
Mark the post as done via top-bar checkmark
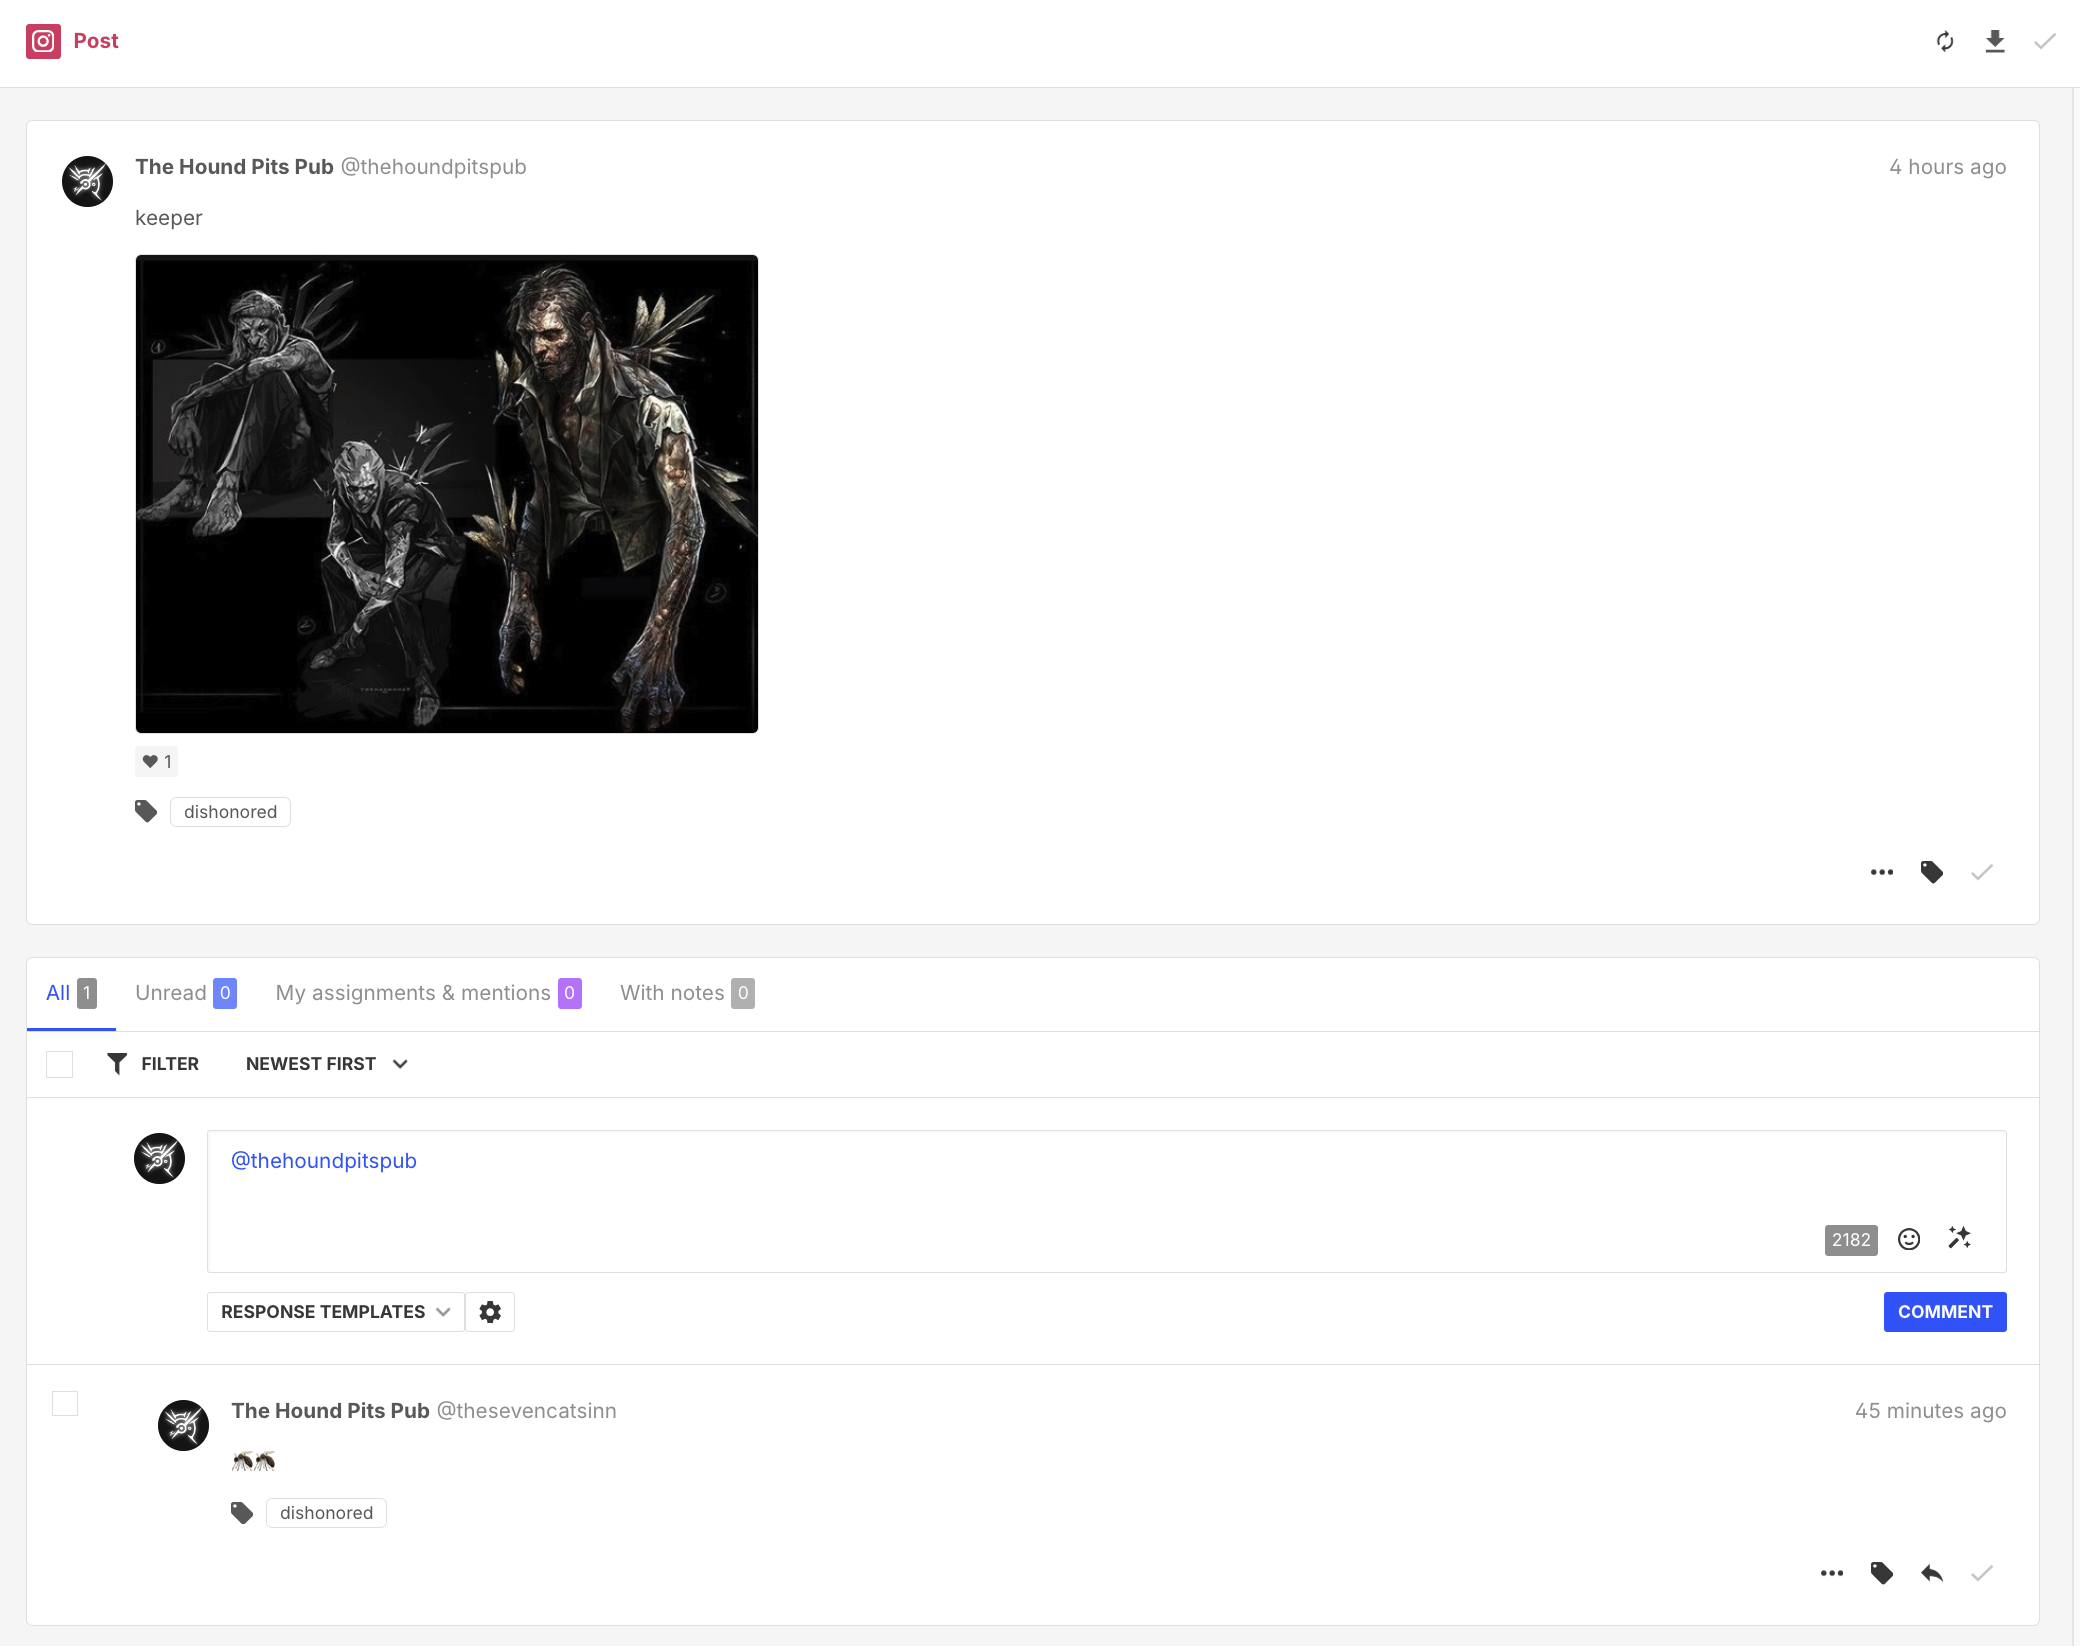2044,41
